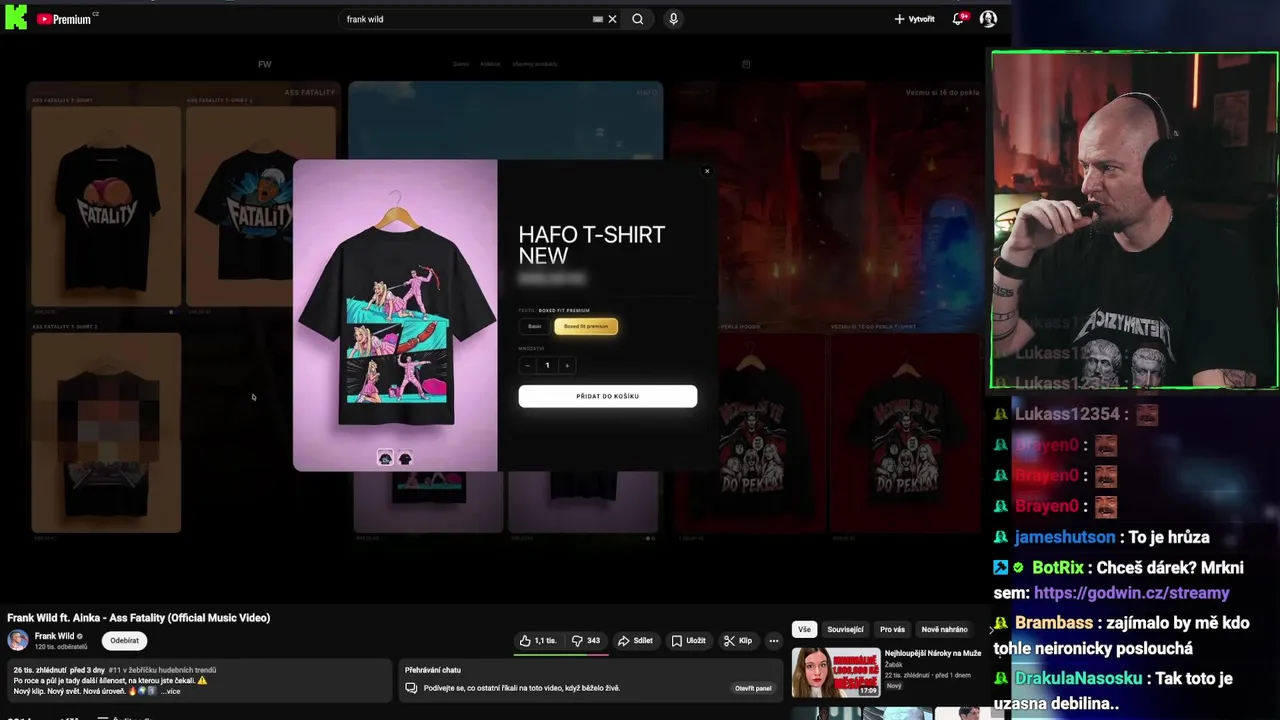The height and width of the screenshot is (720, 1280).
Task: Click the Sdílet share button
Action: coord(635,641)
